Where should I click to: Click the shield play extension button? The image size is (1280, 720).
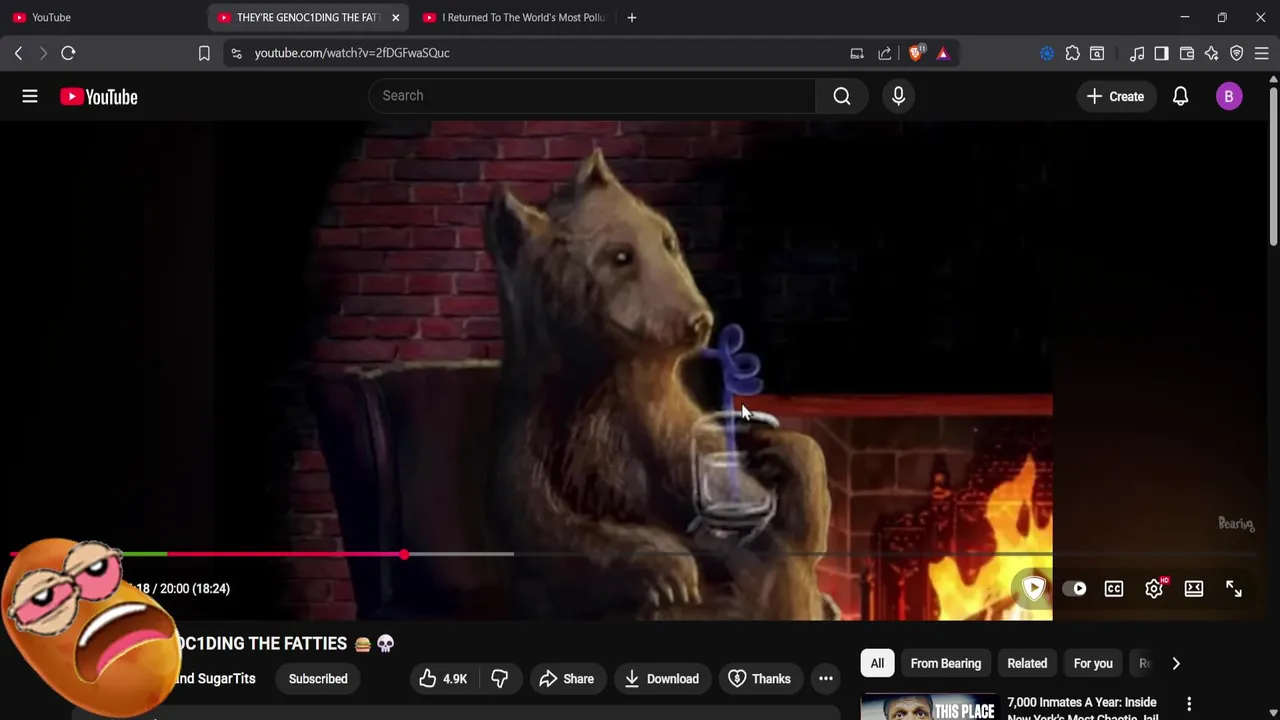coord(1034,588)
